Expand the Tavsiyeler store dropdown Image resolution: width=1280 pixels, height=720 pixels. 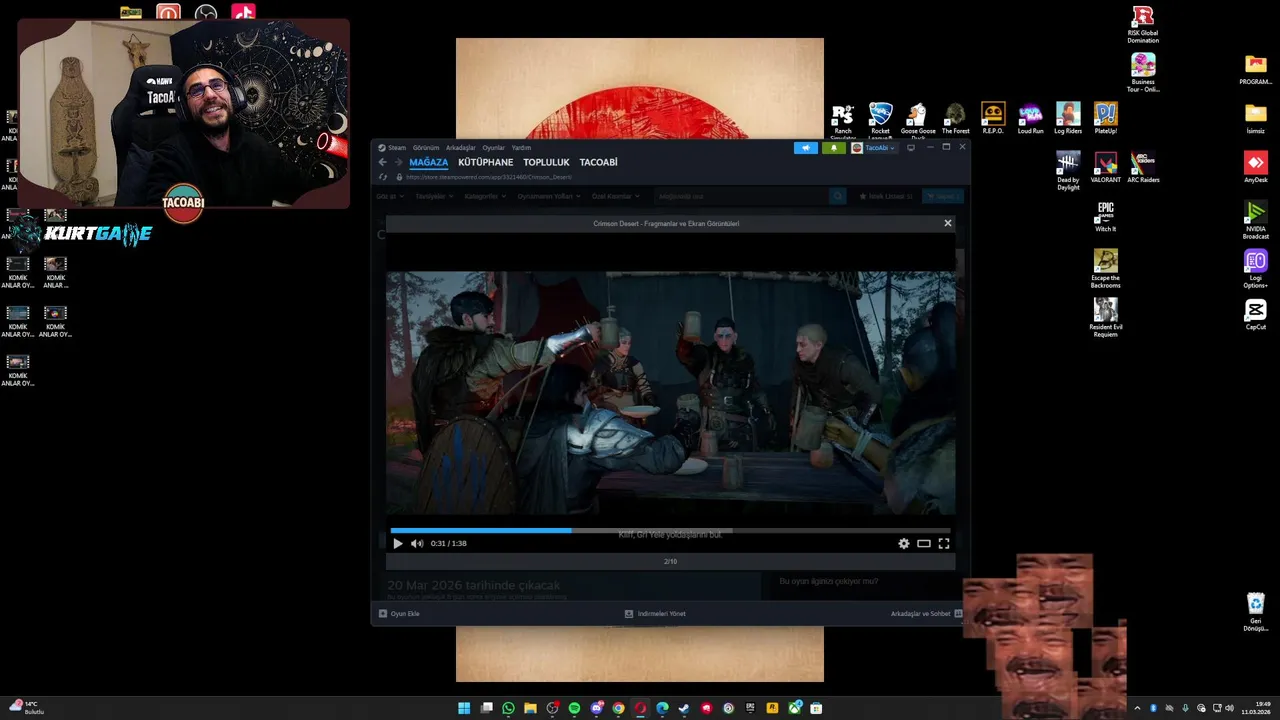click(435, 196)
